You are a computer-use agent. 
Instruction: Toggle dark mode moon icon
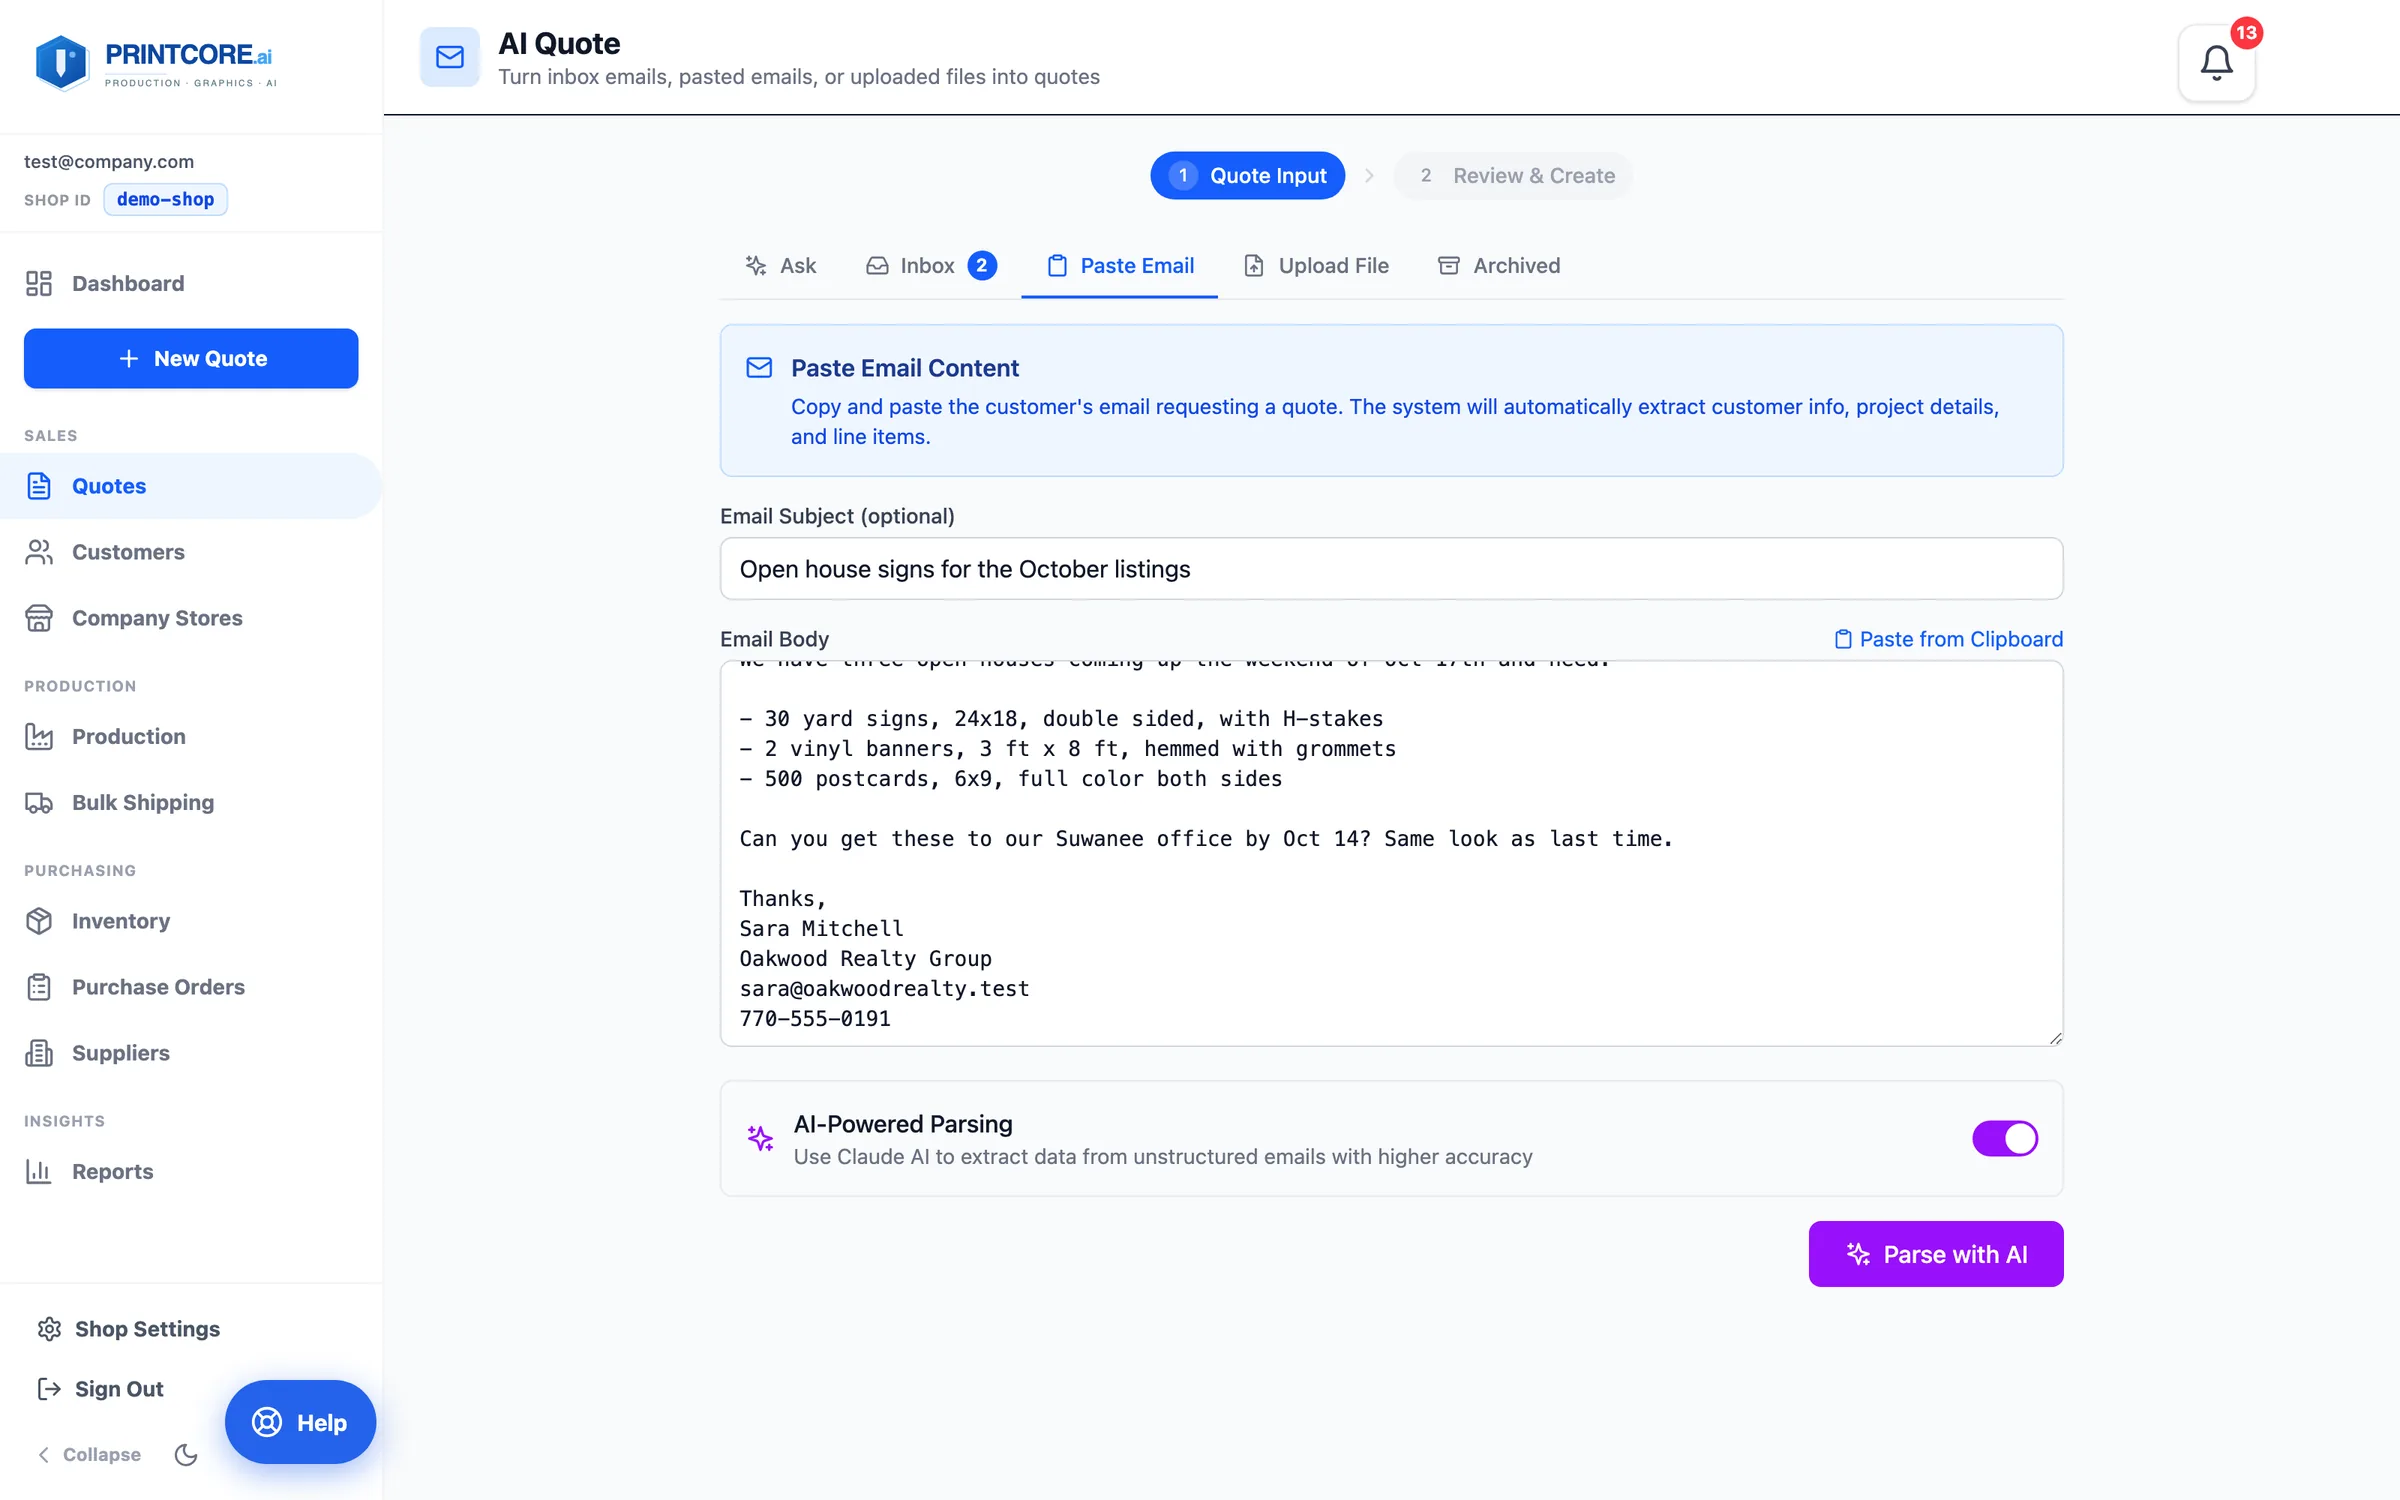click(x=186, y=1455)
